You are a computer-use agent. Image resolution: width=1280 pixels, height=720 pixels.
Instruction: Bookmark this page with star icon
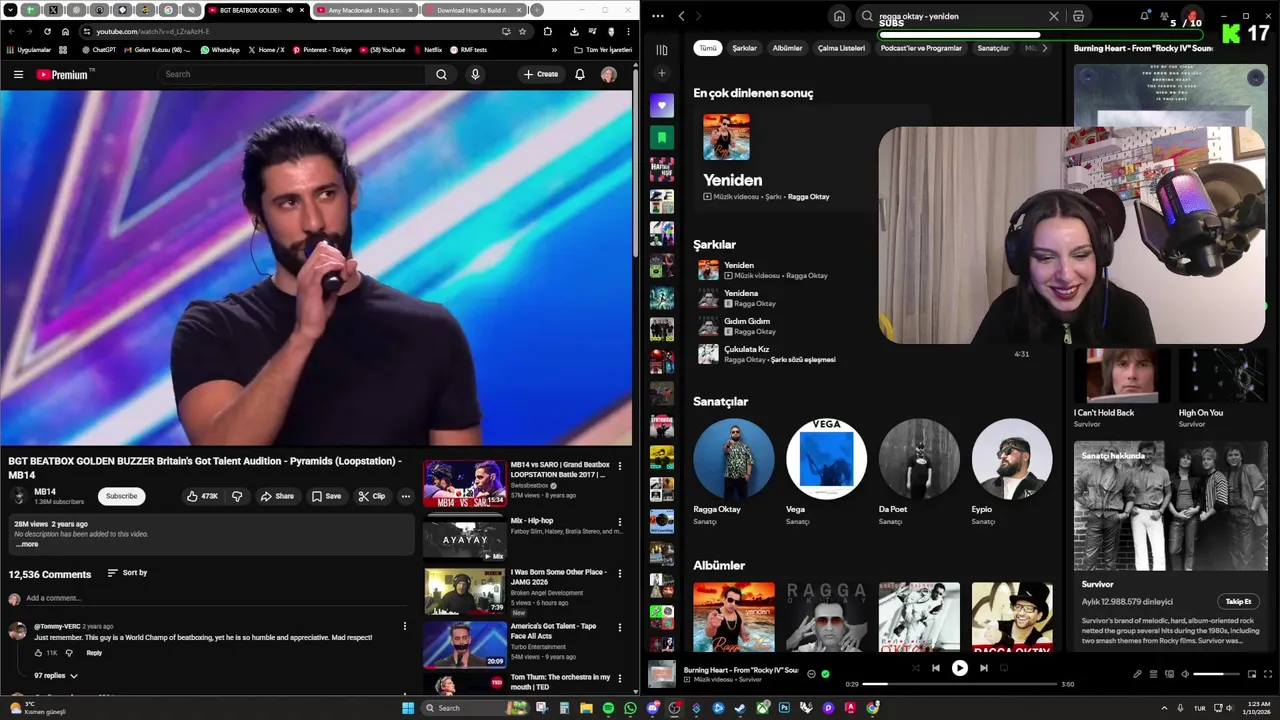(522, 31)
